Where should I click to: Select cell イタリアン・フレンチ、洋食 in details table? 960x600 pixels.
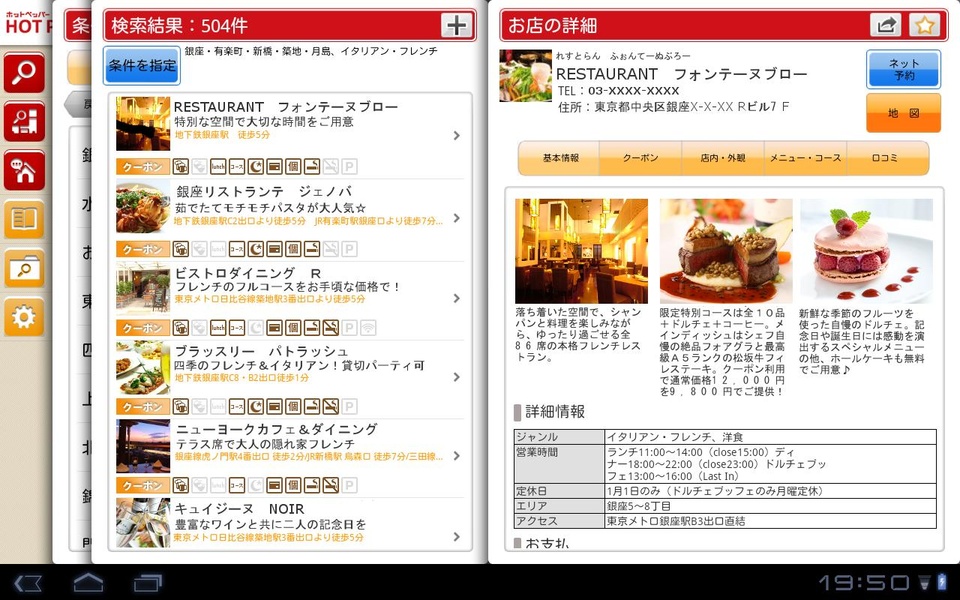770,437
